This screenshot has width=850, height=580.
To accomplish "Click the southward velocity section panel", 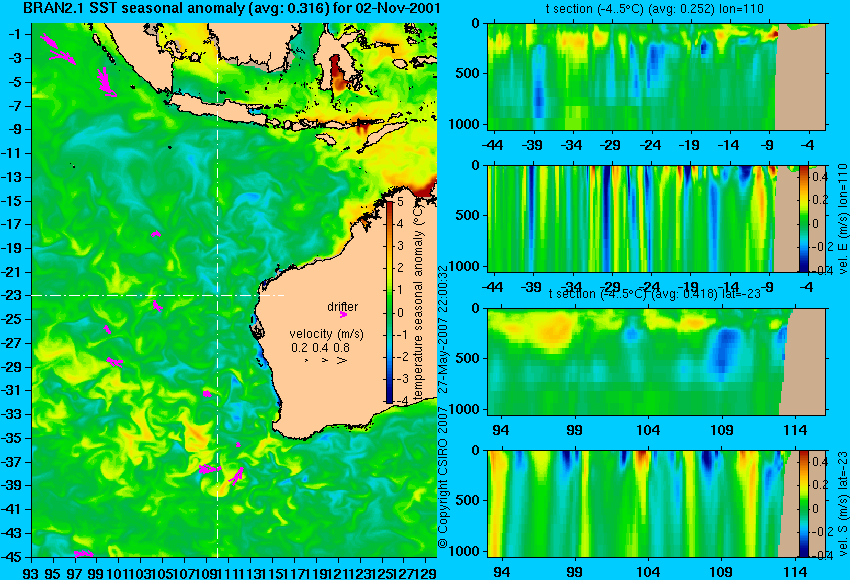I will (656, 504).
